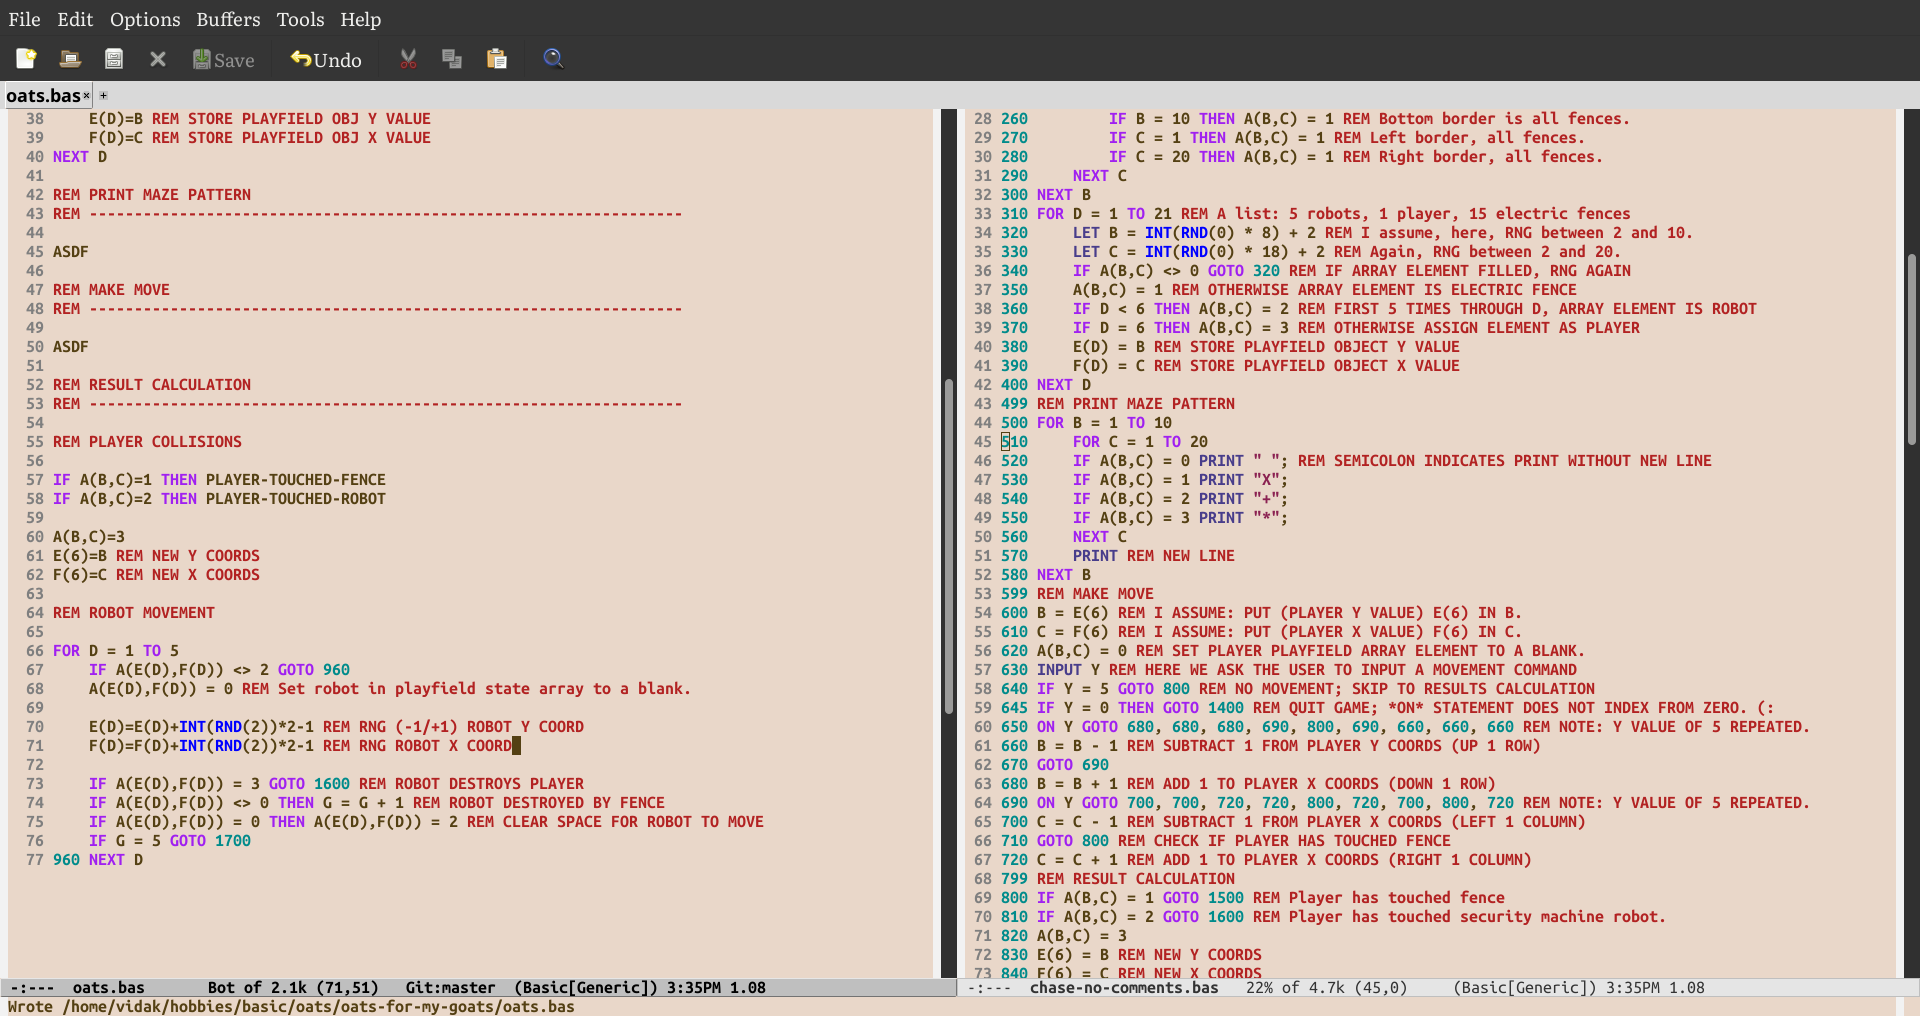Add a new tab with plus button
The image size is (1920, 1016).
pos(103,96)
